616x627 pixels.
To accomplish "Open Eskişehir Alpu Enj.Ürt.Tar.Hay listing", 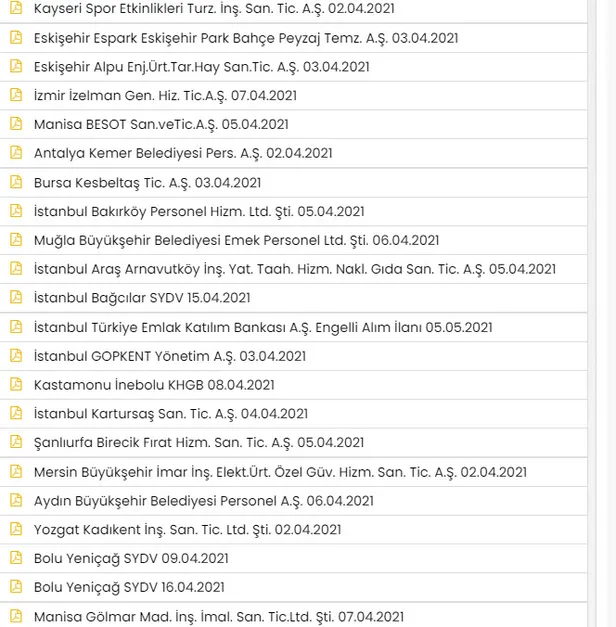I will point(201,67).
